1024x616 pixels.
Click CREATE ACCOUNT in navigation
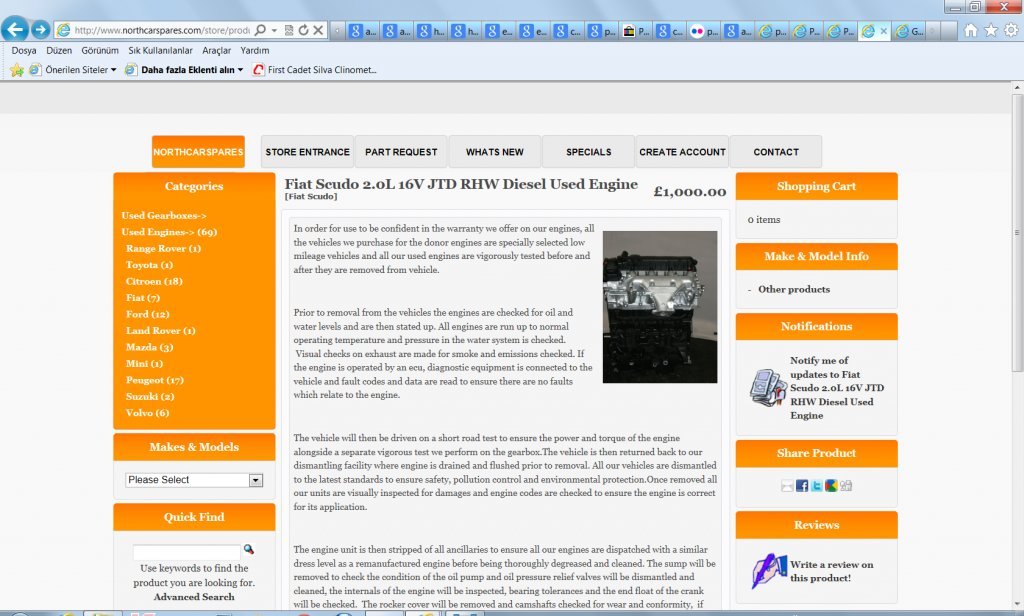(682, 152)
